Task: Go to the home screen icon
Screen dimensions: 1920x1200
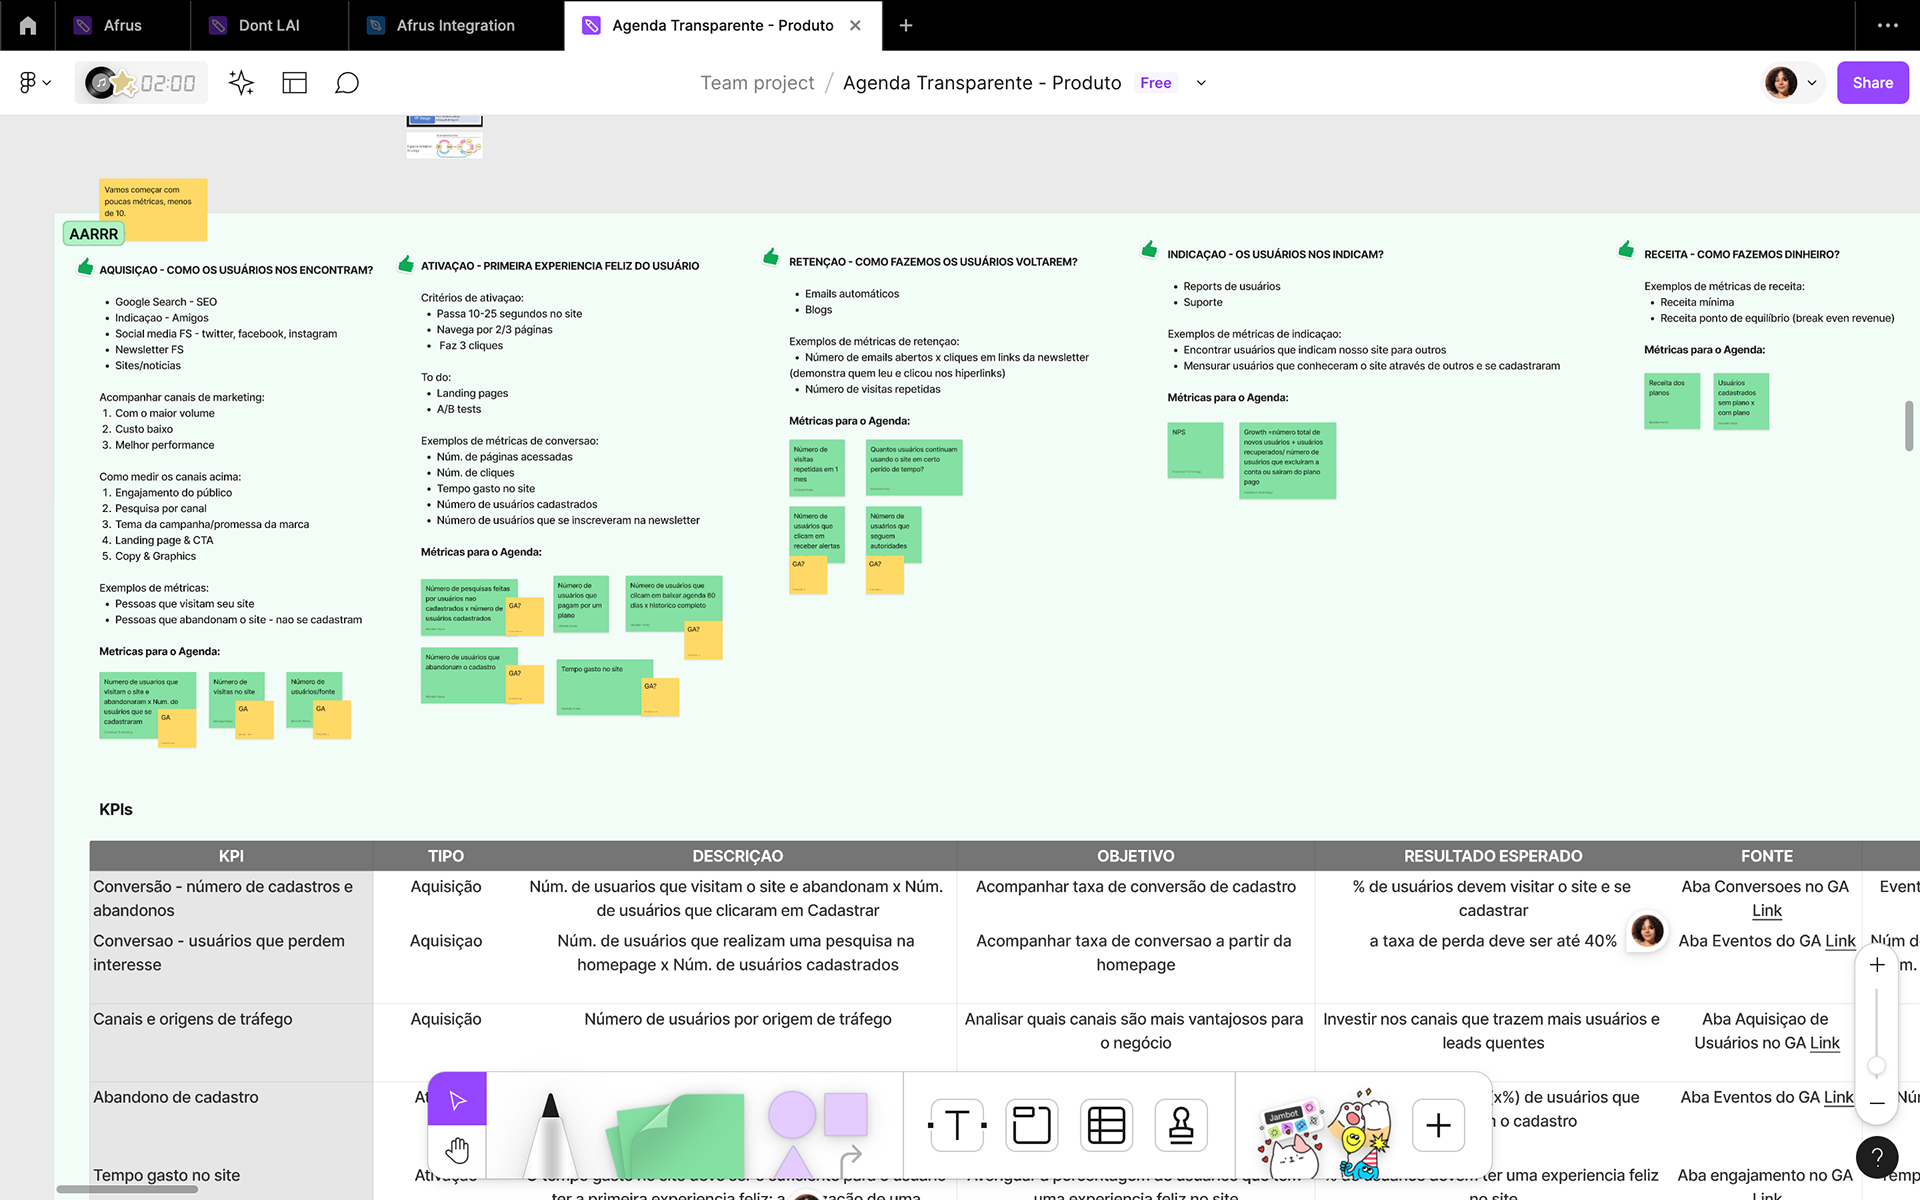Action: (28, 25)
